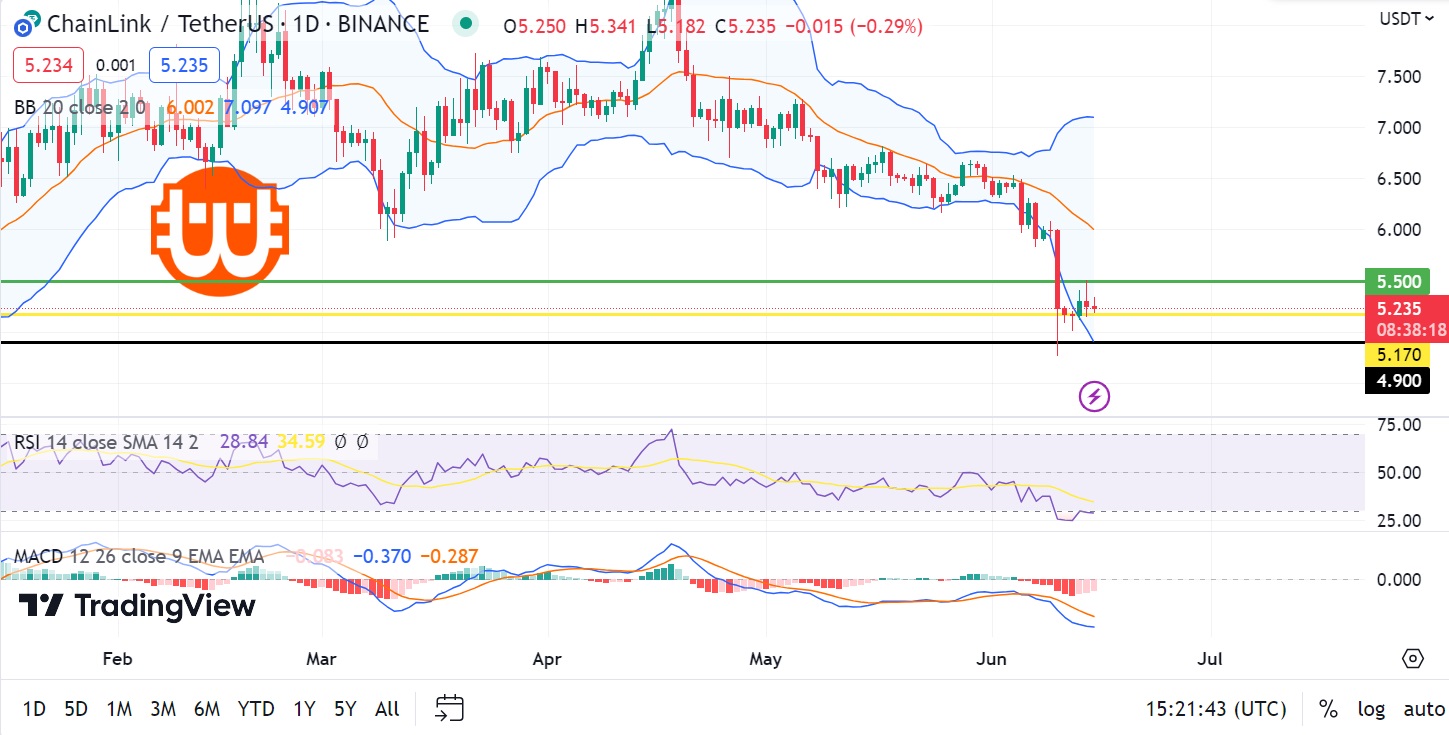Click the -0.015 (−0.29%) change value
Viewport: 1449px width, 735px height.
(x=853, y=27)
